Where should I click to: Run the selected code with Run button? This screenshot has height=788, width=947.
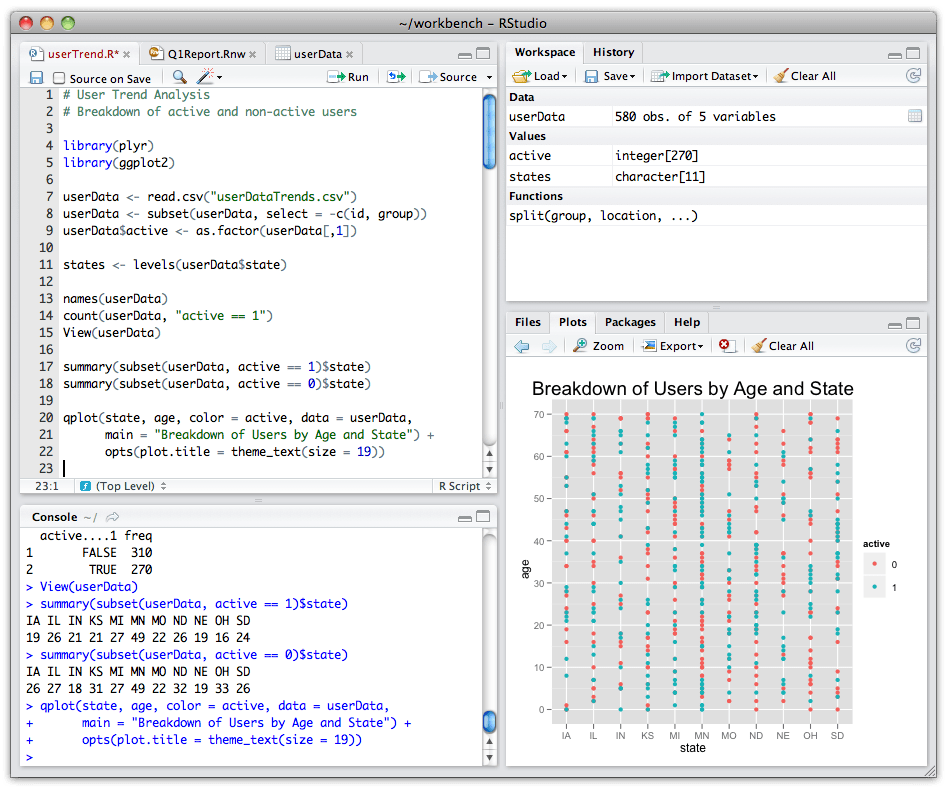click(349, 77)
